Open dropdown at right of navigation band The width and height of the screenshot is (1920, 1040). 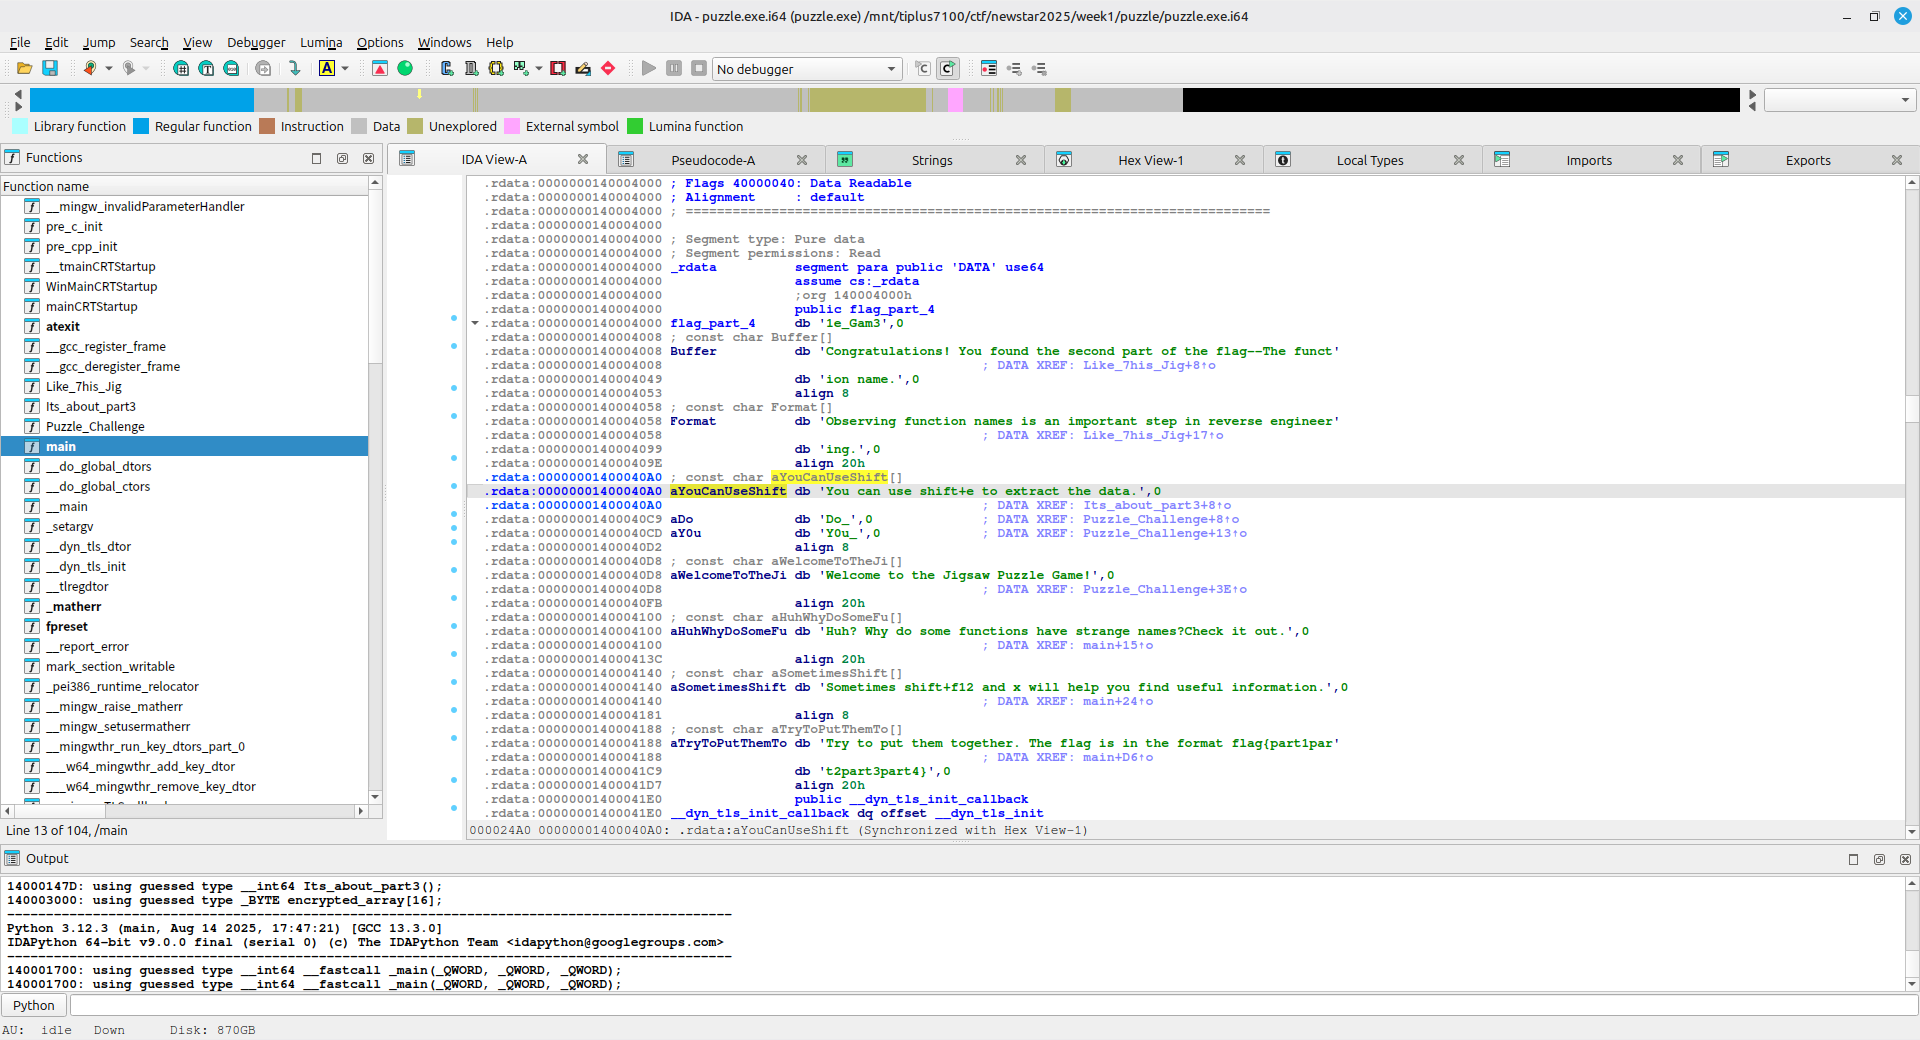1904,100
